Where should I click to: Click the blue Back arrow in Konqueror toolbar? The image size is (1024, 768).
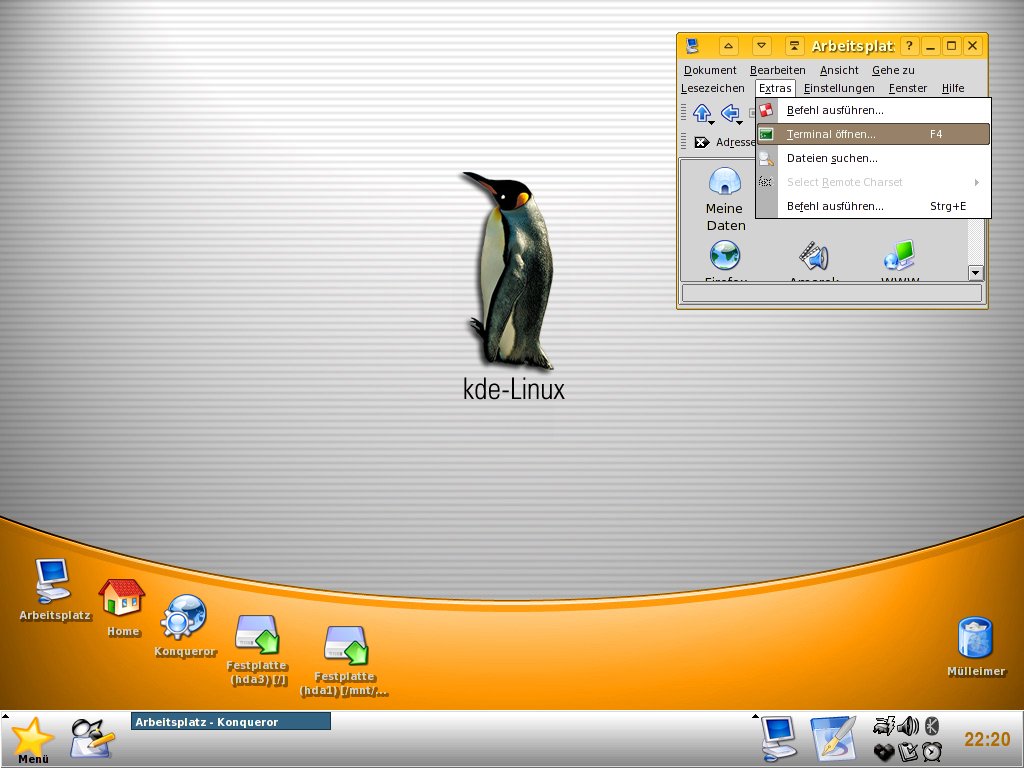[731, 113]
